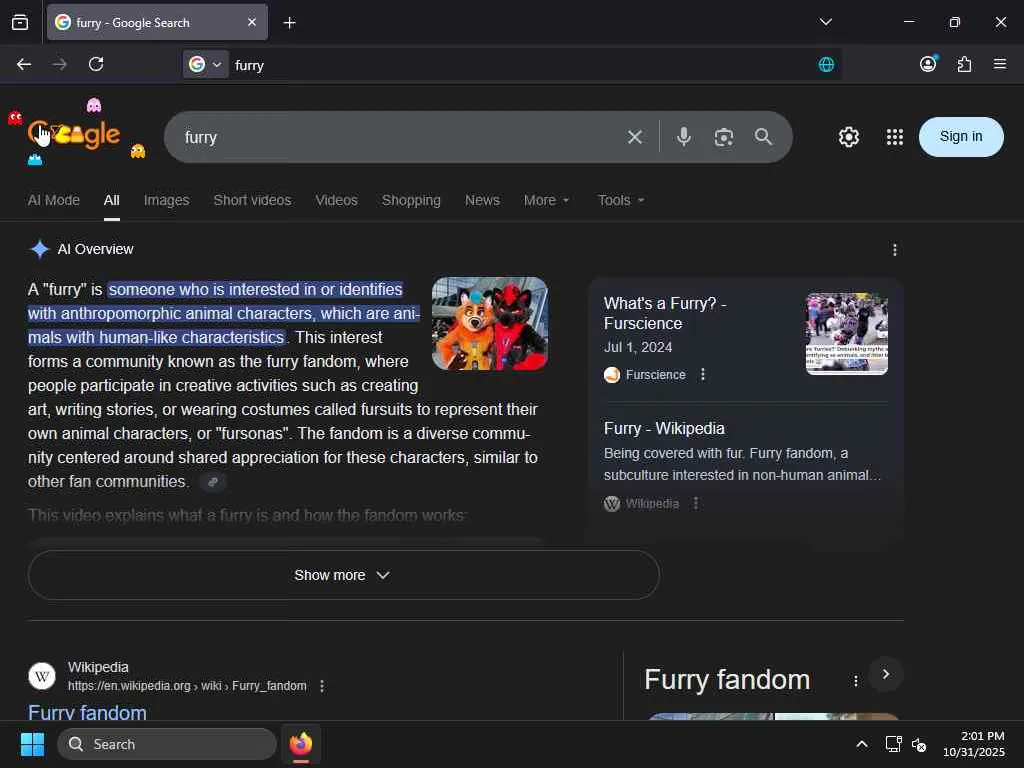1024x768 pixels.
Task: Open the network status tray icon
Action: (893, 744)
